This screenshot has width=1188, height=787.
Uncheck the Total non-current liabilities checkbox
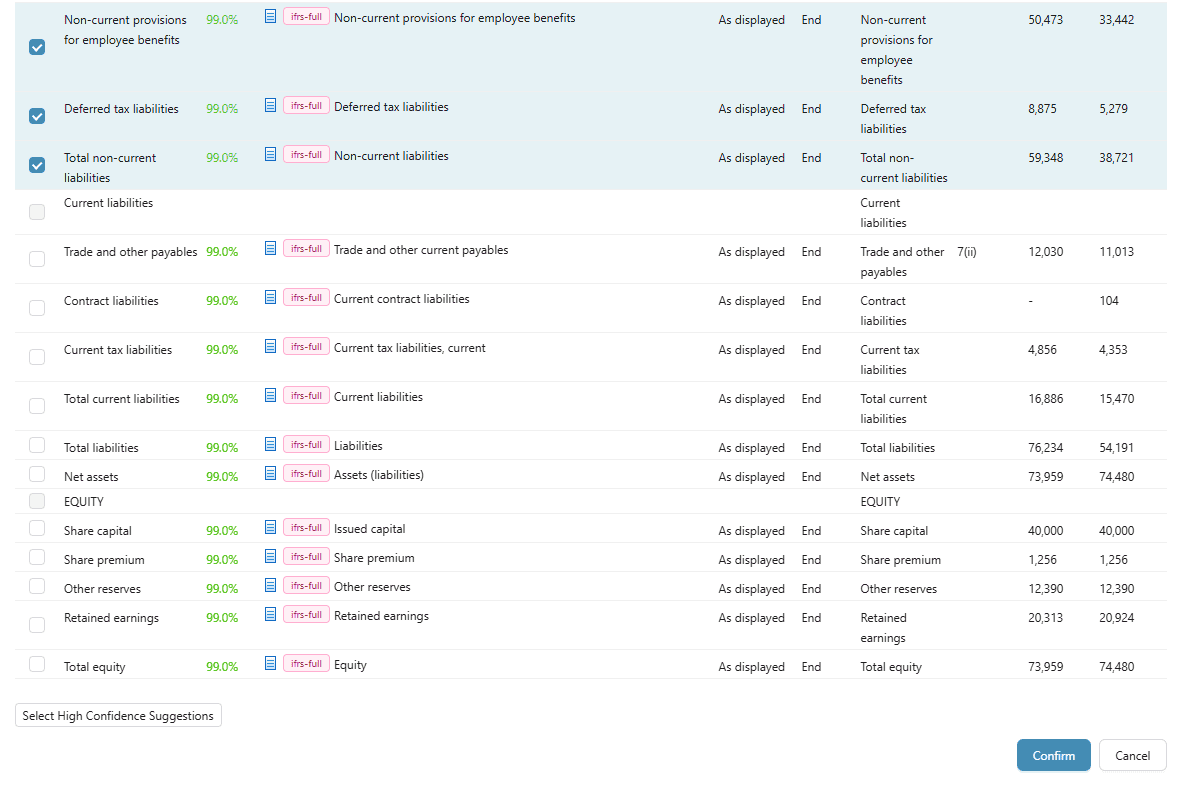click(37, 165)
